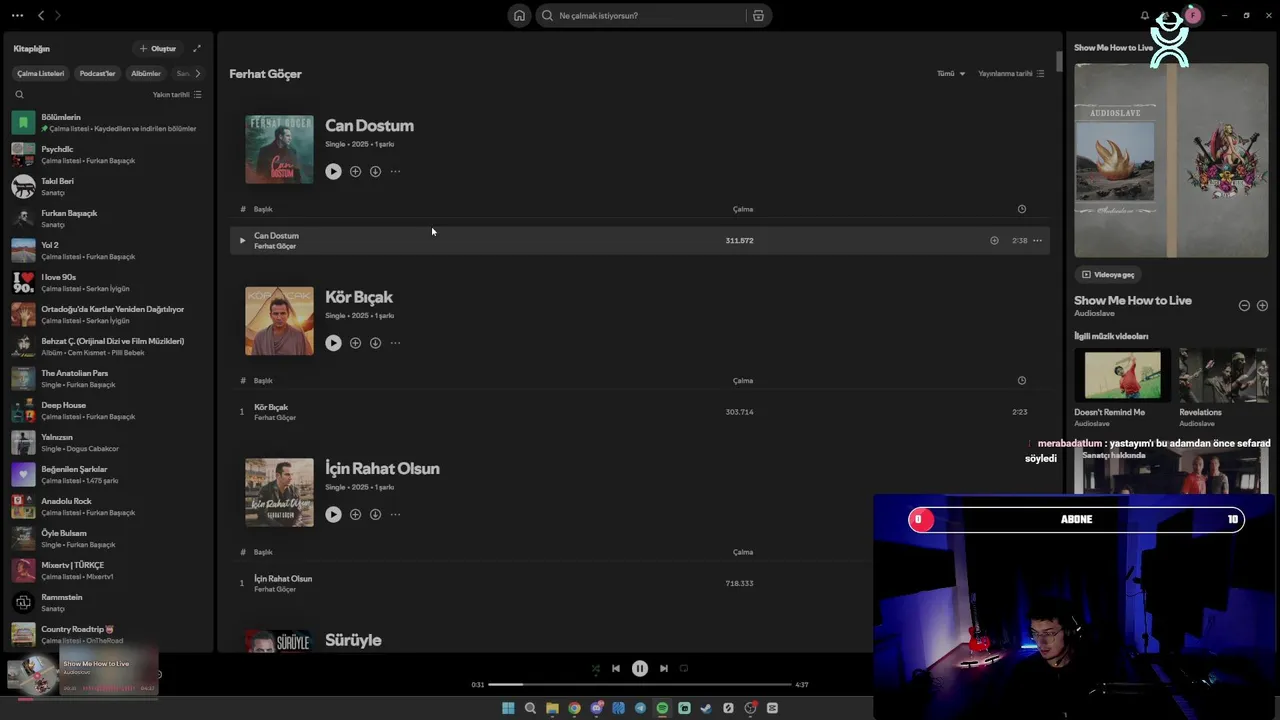This screenshot has height=720, width=1280.
Task: Toggle repeat mode
Action: [684, 668]
